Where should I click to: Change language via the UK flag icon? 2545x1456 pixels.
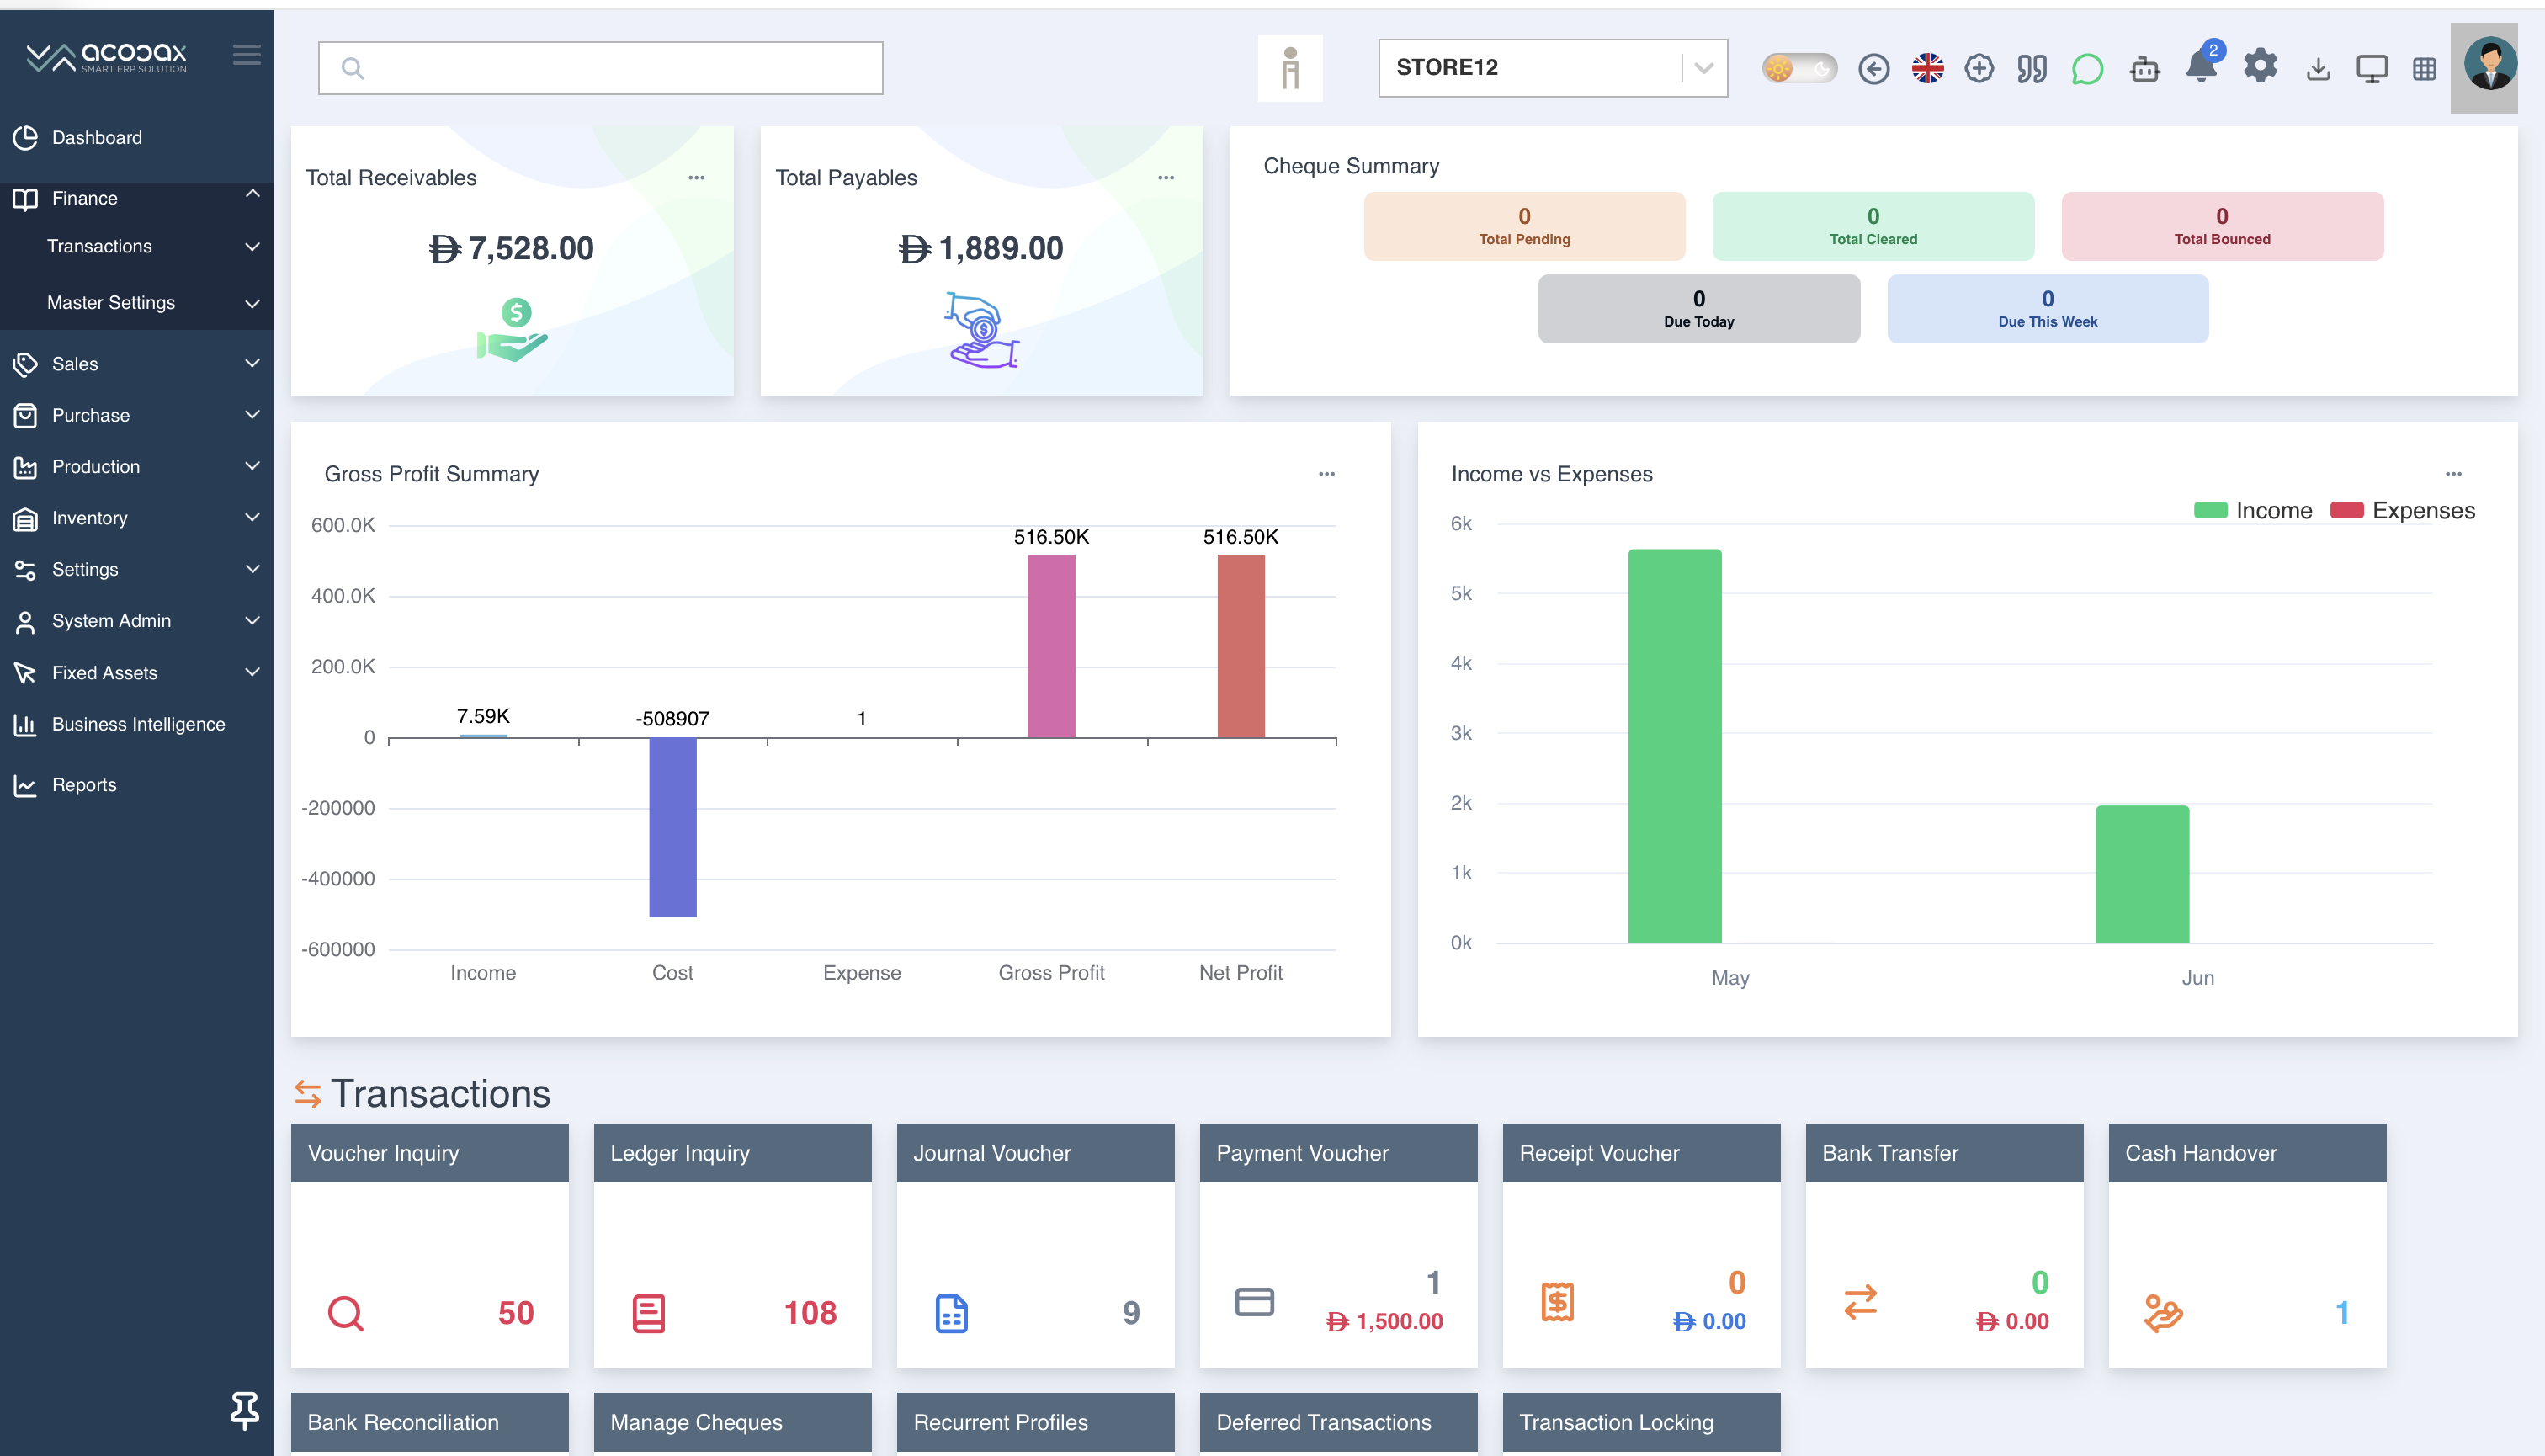click(1927, 68)
